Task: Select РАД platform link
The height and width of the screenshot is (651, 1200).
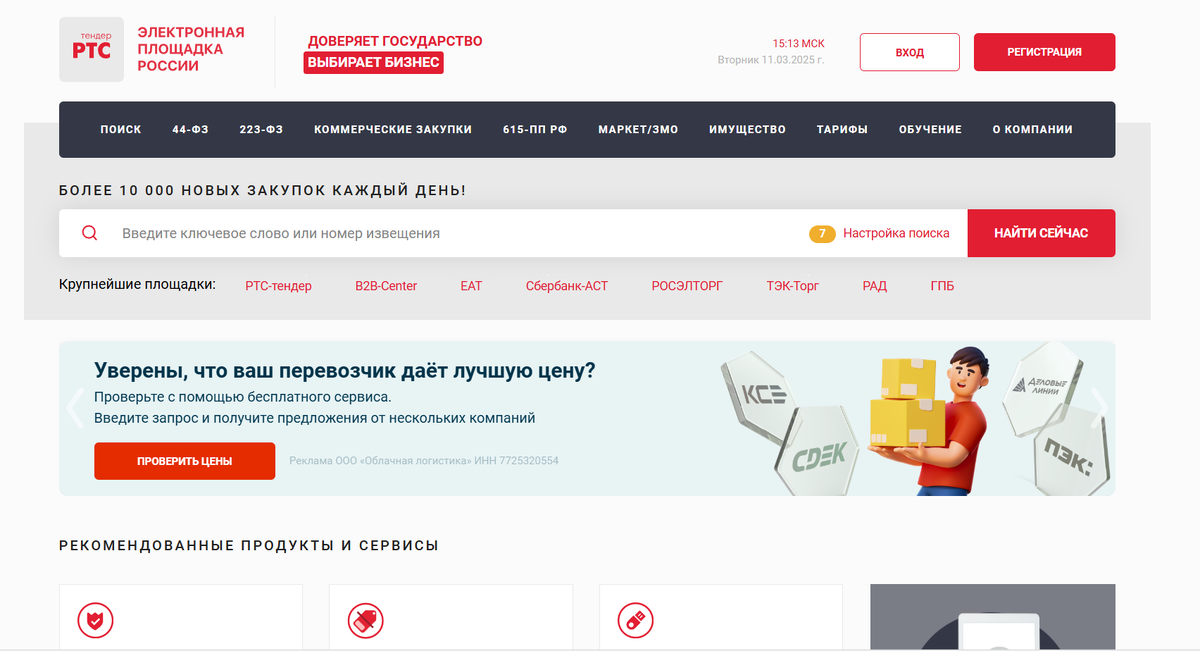Action: click(x=875, y=286)
